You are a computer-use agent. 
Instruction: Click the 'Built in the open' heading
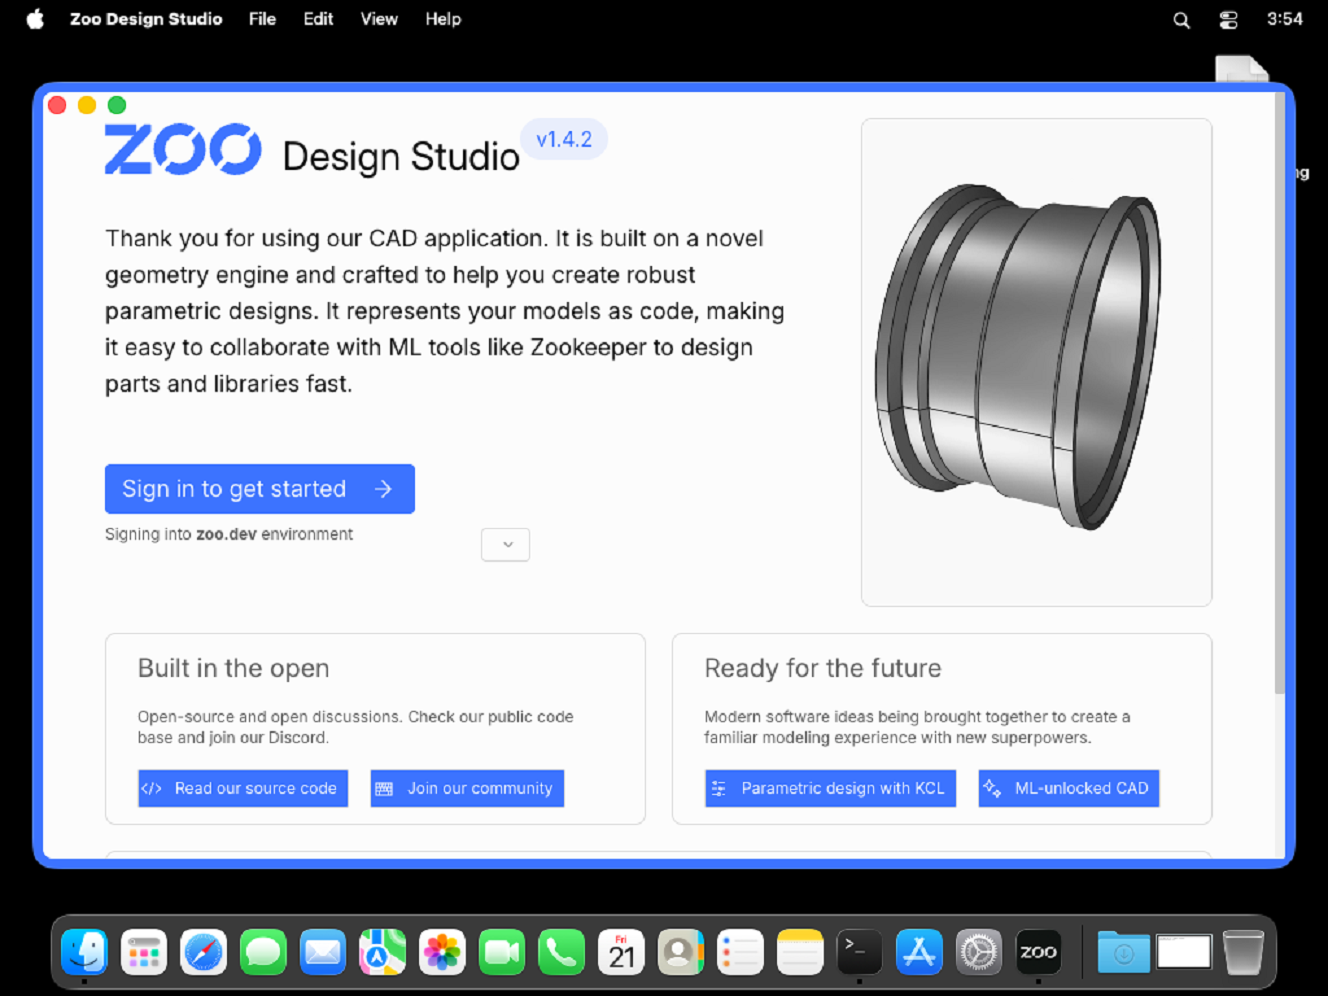point(234,668)
